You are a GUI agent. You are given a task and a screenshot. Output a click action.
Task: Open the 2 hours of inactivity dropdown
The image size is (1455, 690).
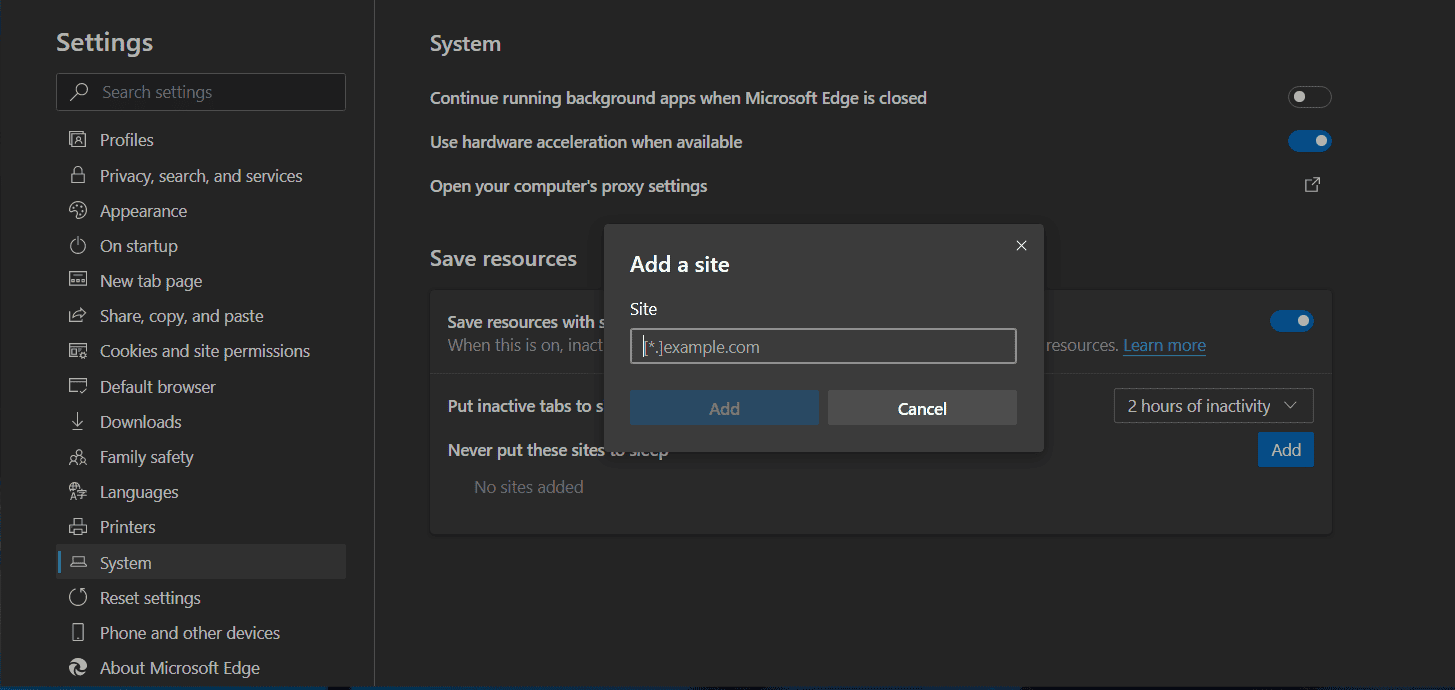pos(1213,406)
